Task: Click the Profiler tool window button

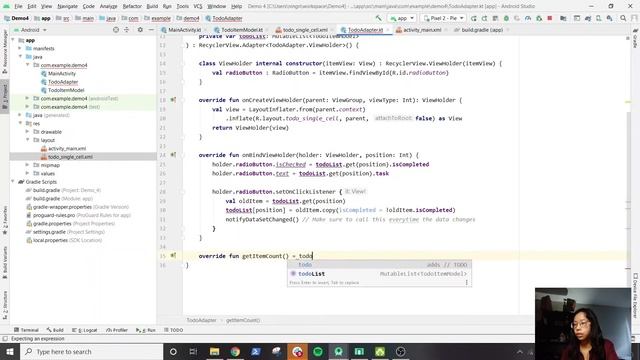Action: tap(117, 330)
